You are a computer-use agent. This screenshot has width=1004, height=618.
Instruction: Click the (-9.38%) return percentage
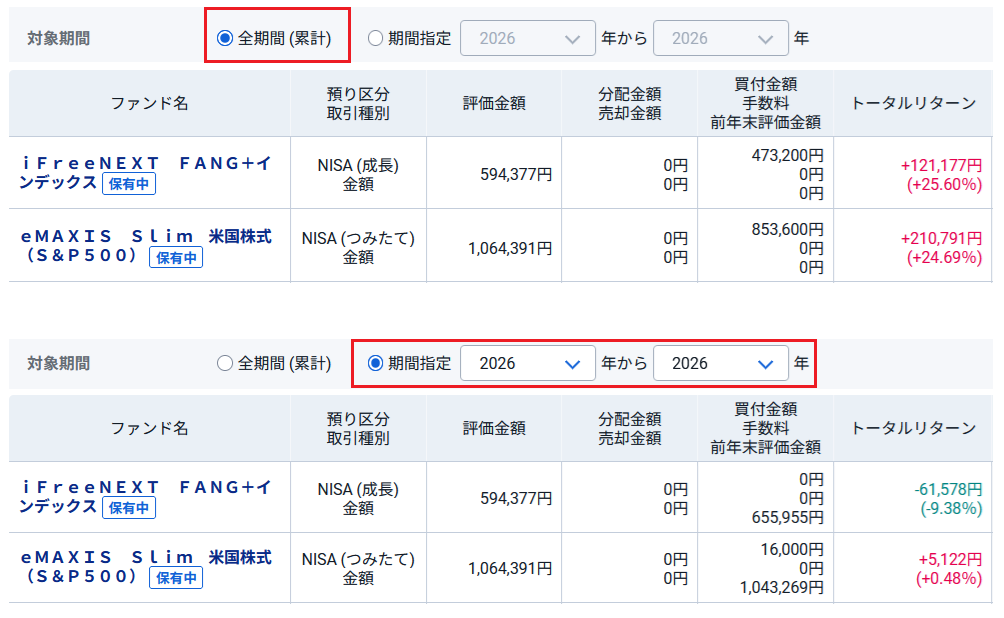951,508
